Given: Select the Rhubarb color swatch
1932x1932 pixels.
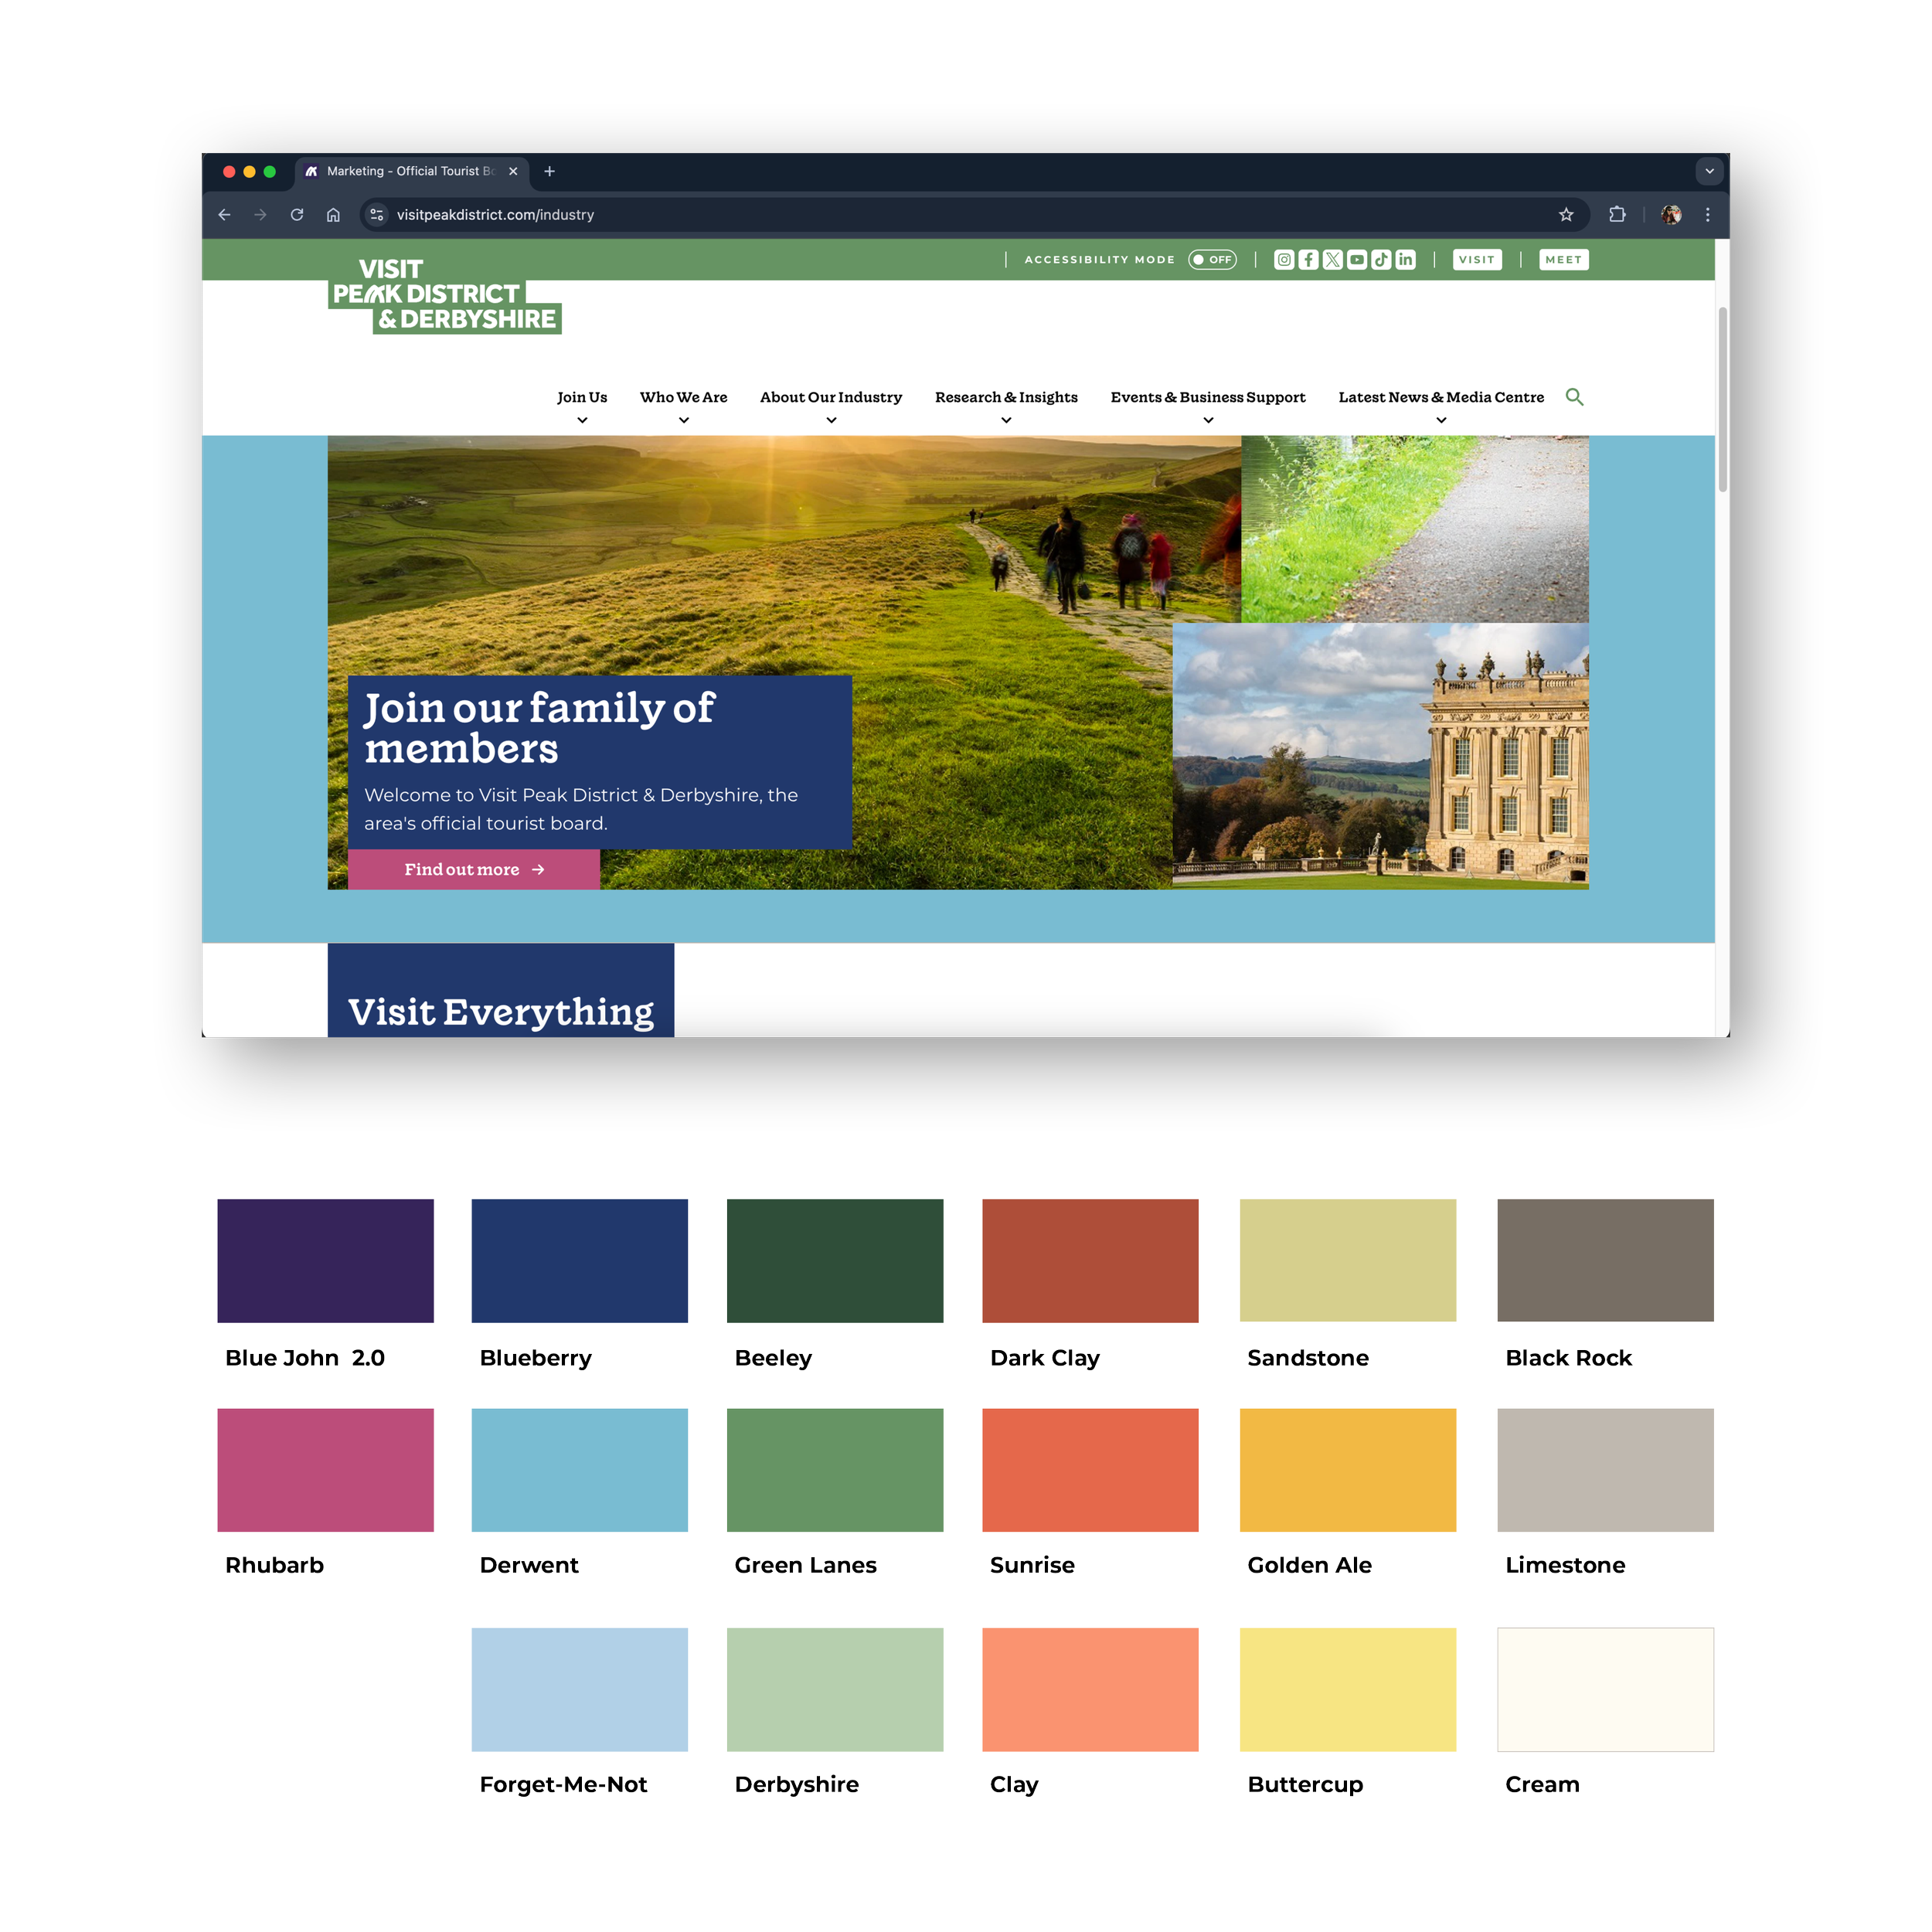Looking at the screenshot, I should [326, 1470].
